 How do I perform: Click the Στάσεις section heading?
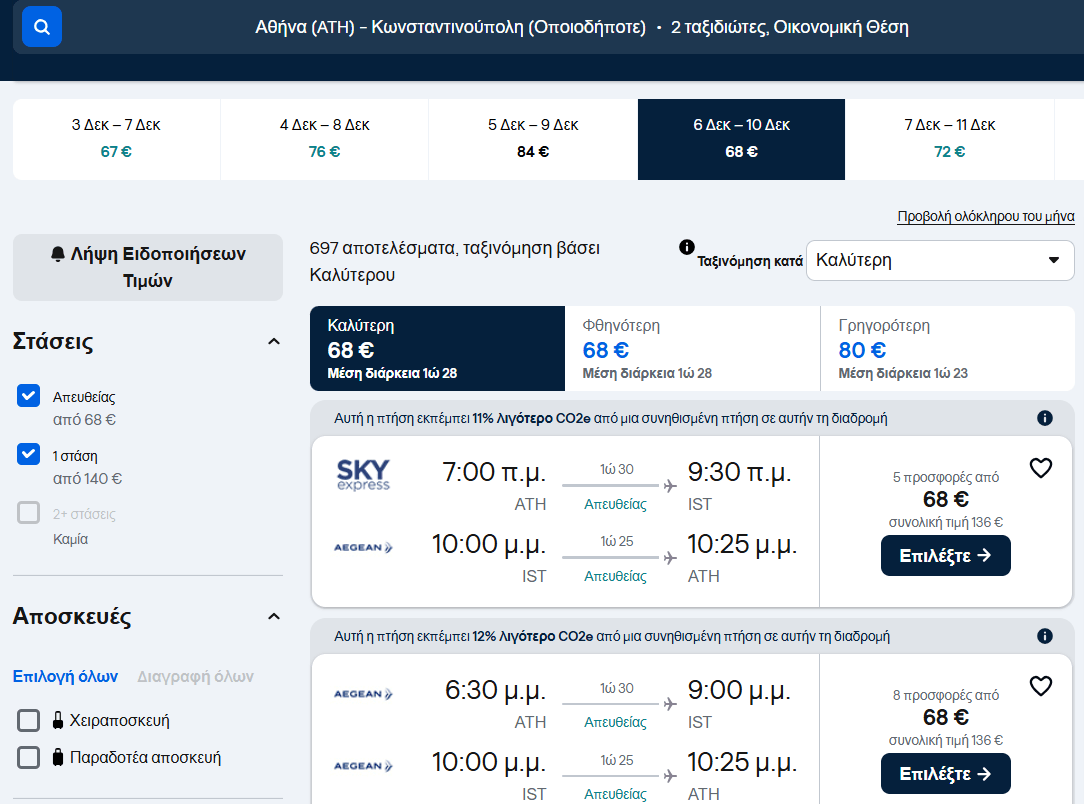(x=53, y=342)
